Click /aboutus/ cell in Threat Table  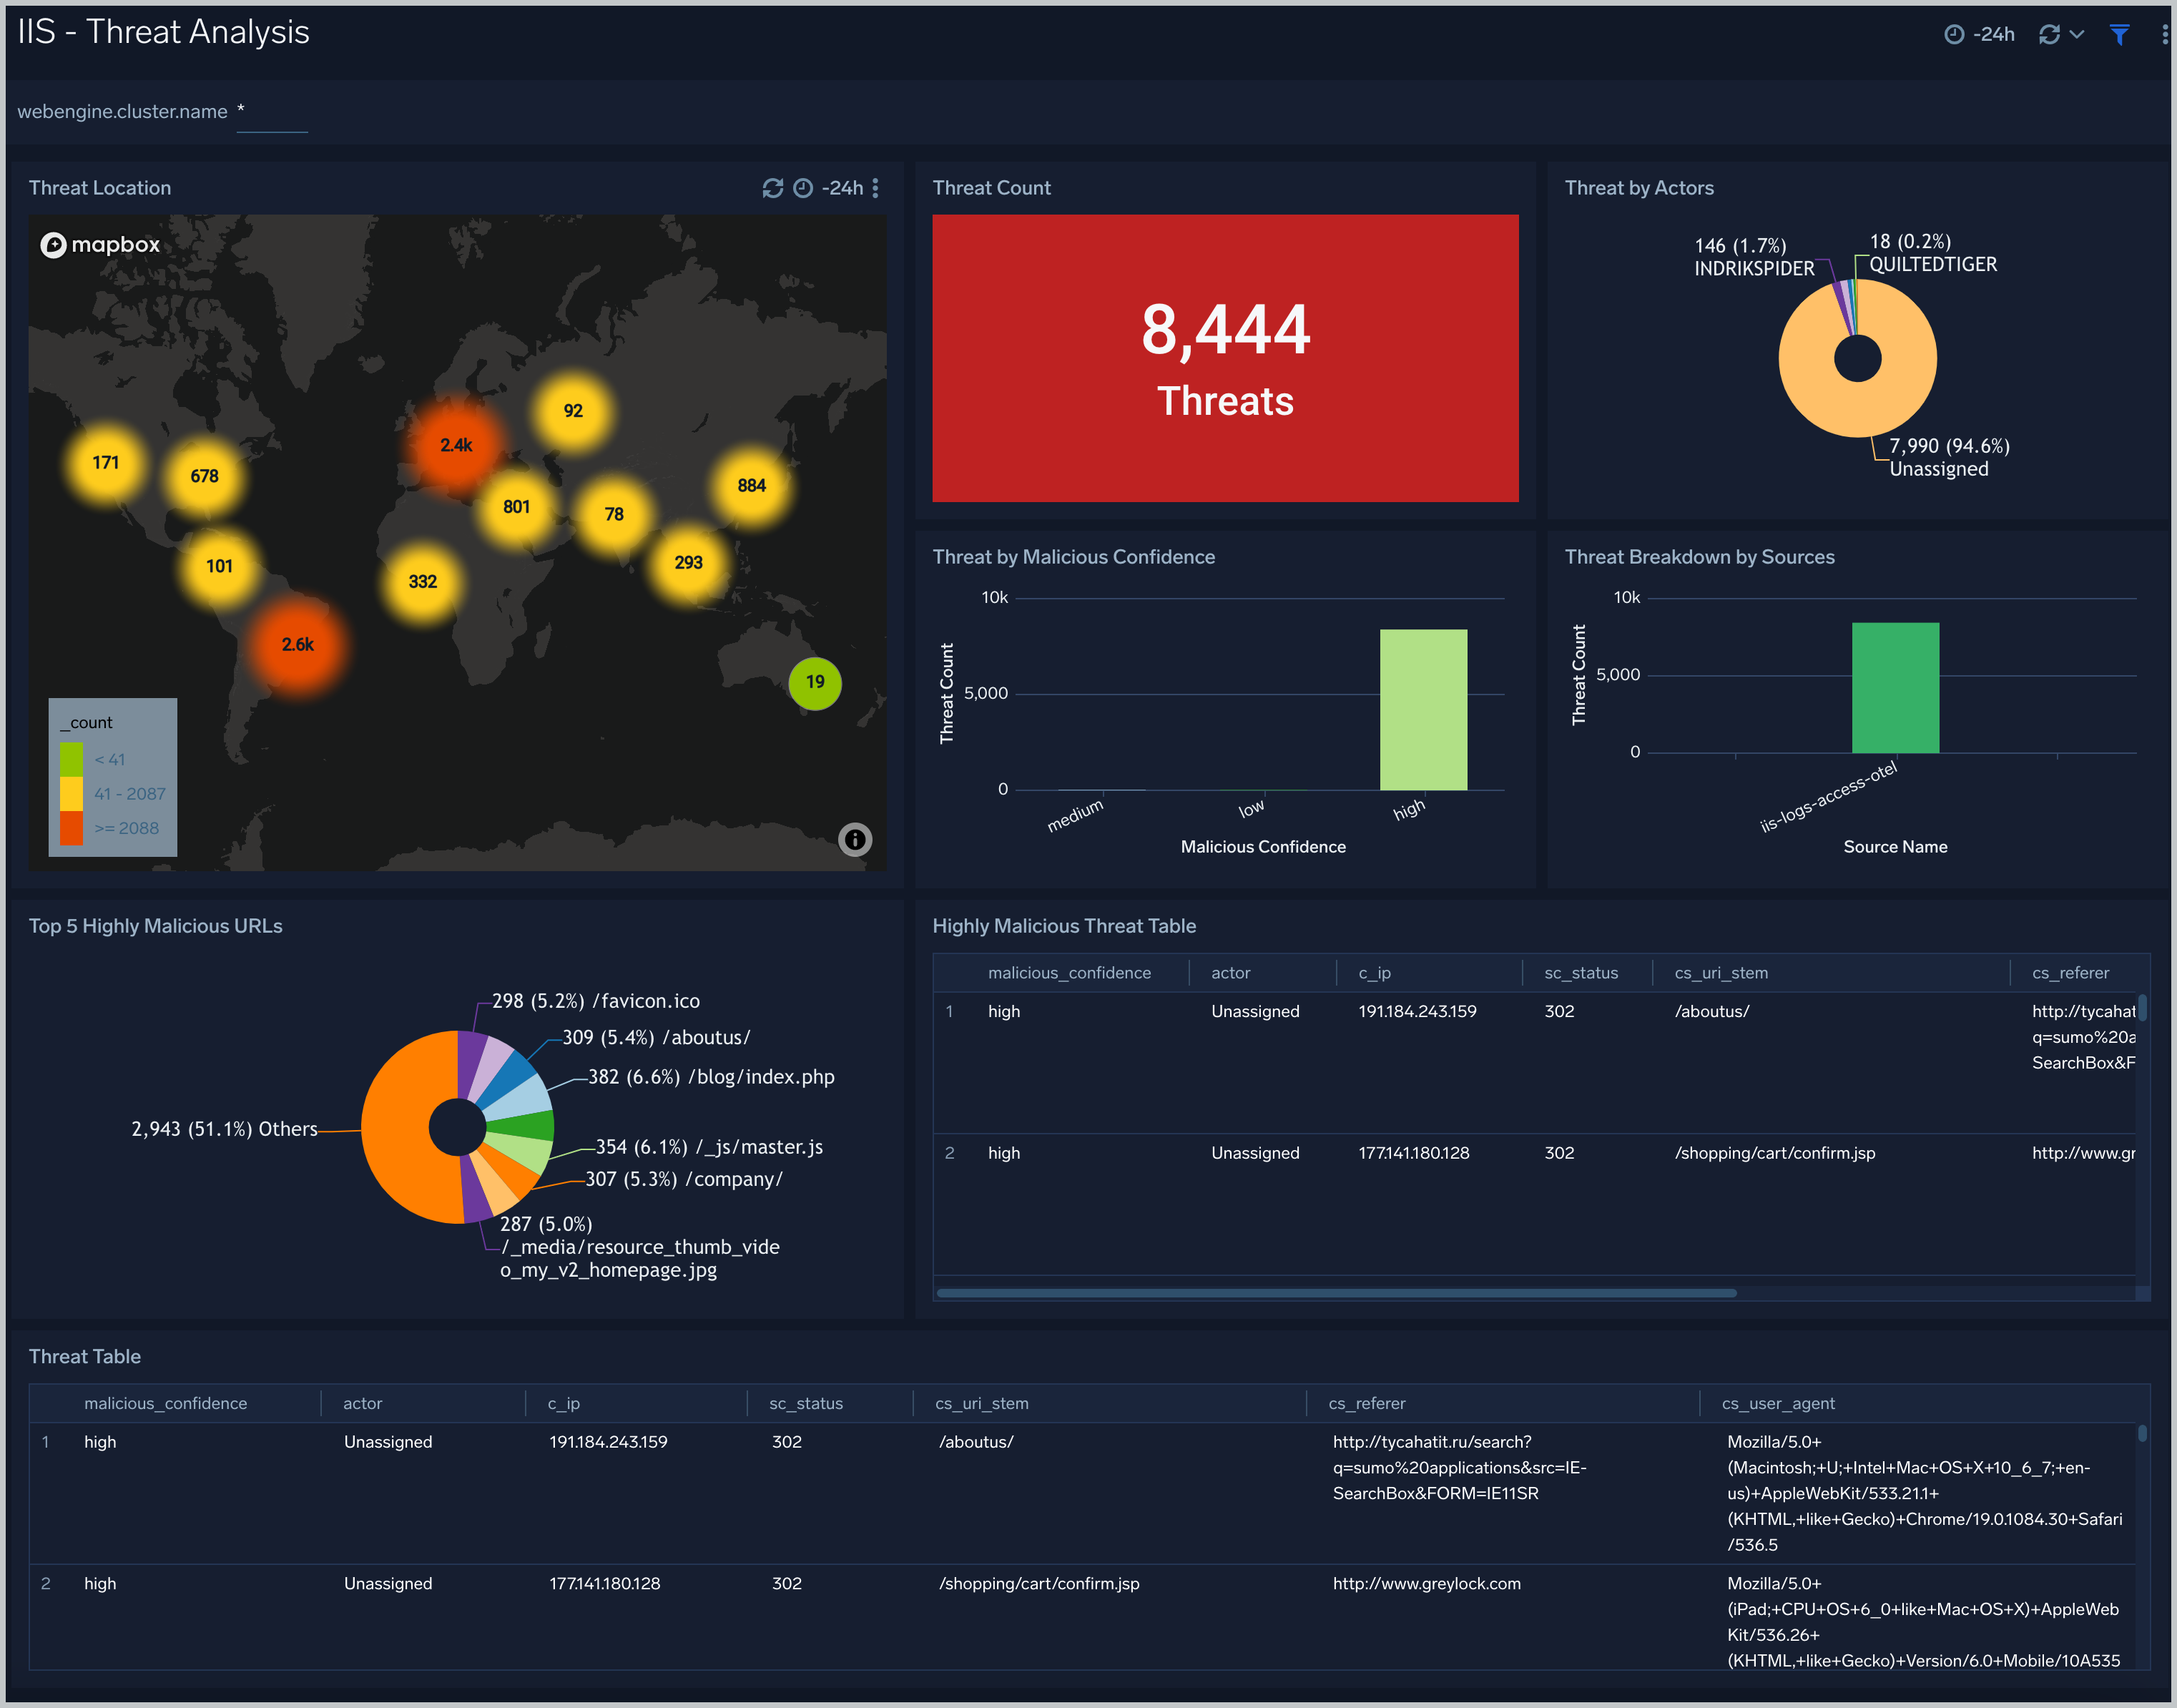coord(975,1441)
